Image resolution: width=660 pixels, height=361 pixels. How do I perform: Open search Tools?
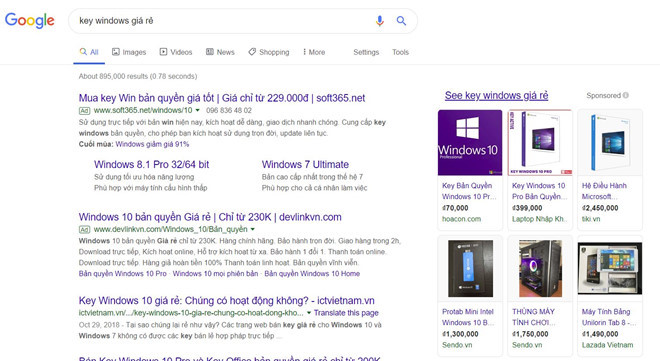pyautogui.click(x=400, y=52)
